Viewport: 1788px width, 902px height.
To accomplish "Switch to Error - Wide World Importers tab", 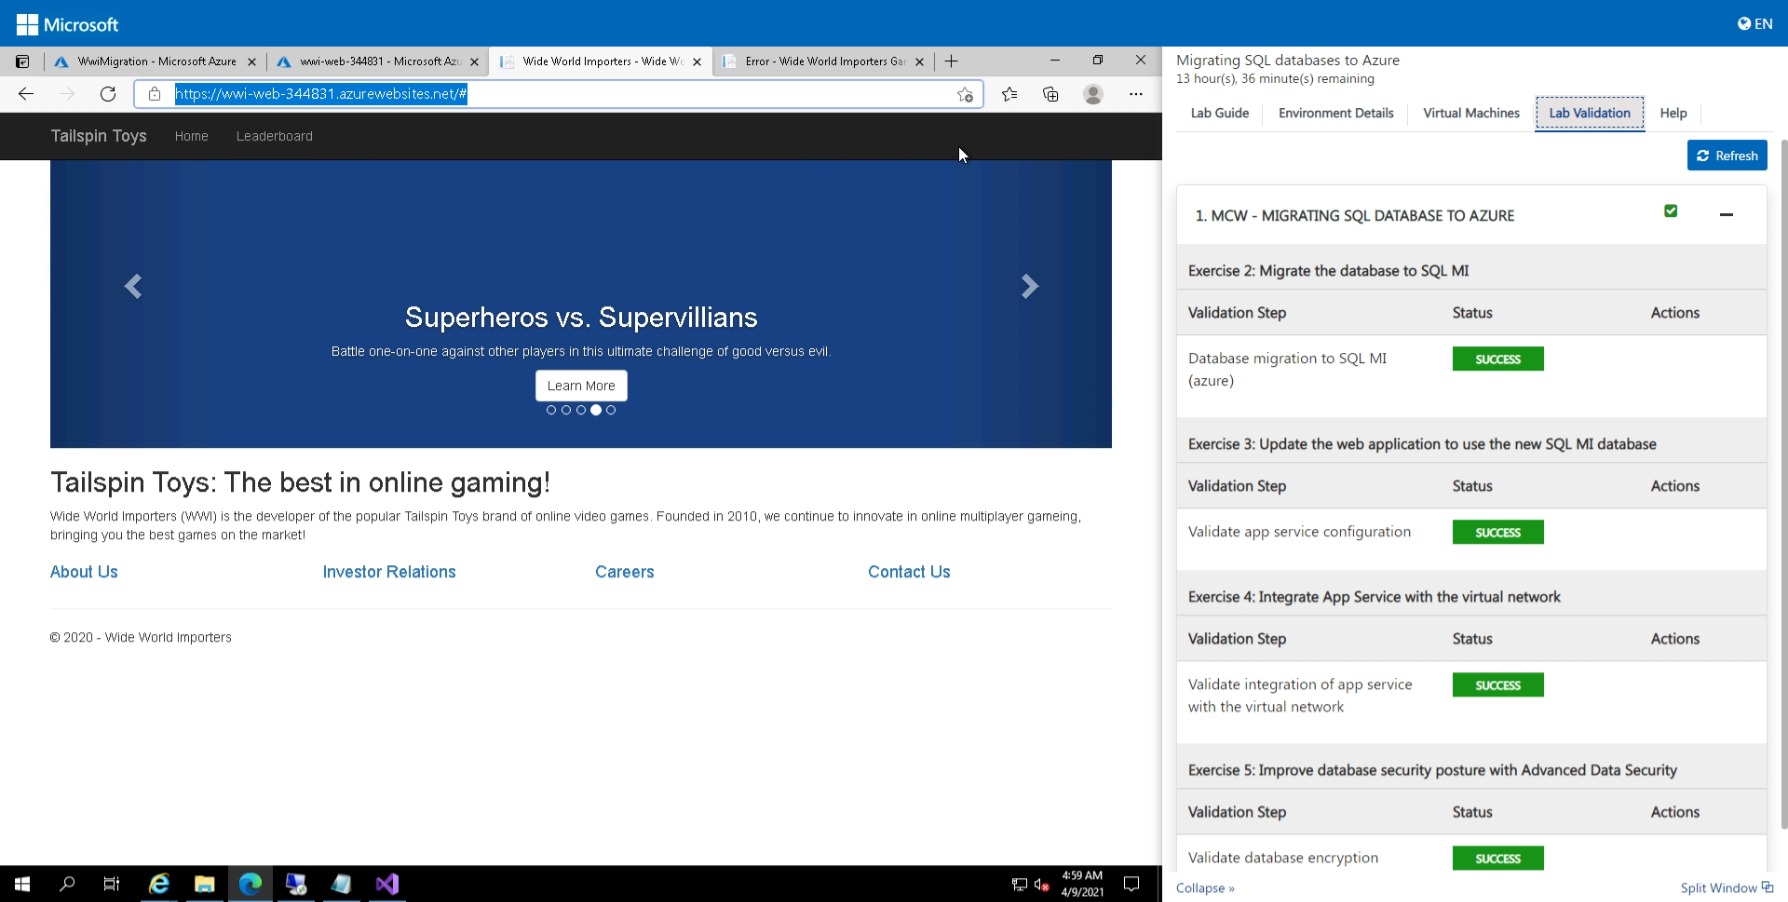I will tap(823, 61).
